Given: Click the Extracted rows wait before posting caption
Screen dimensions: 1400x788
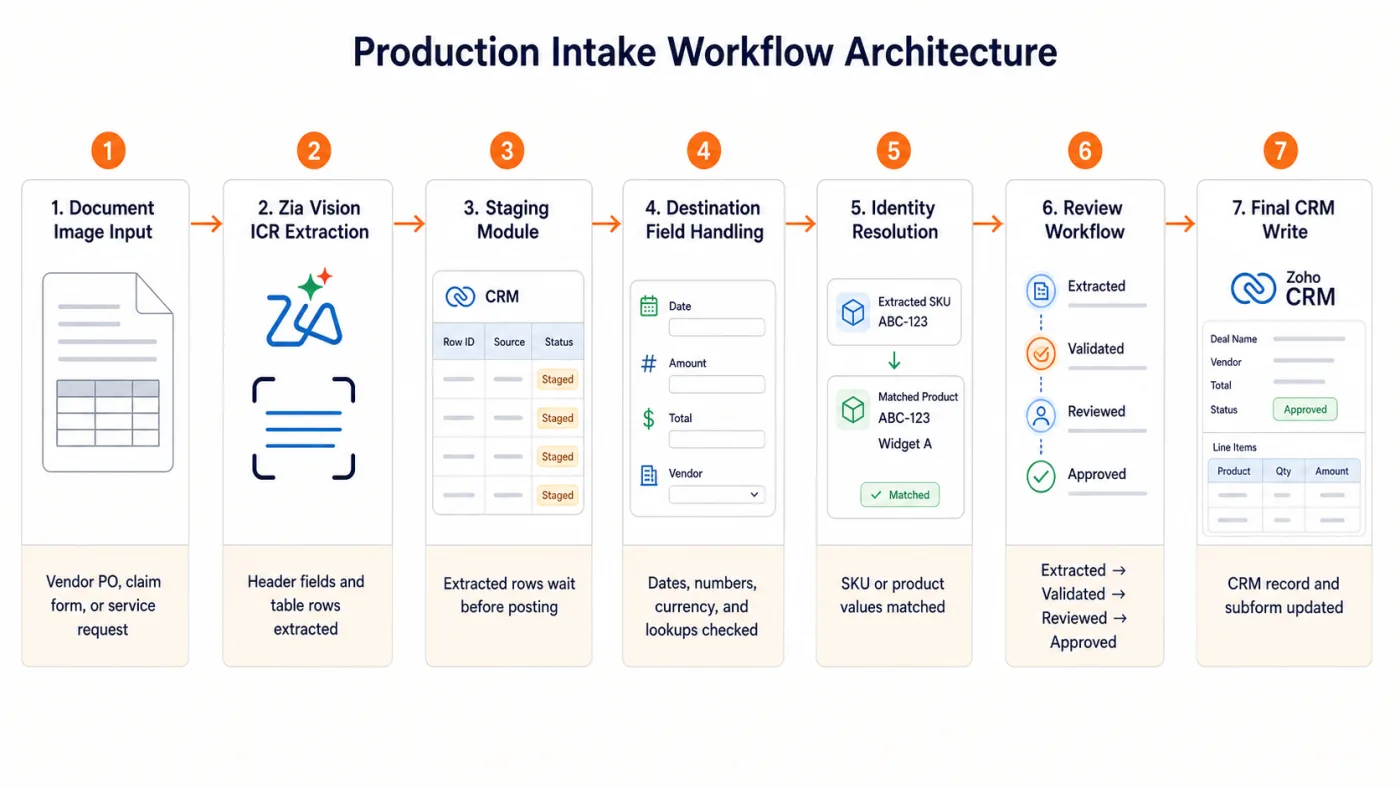Looking at the screenshot, I should coord(509,595).
